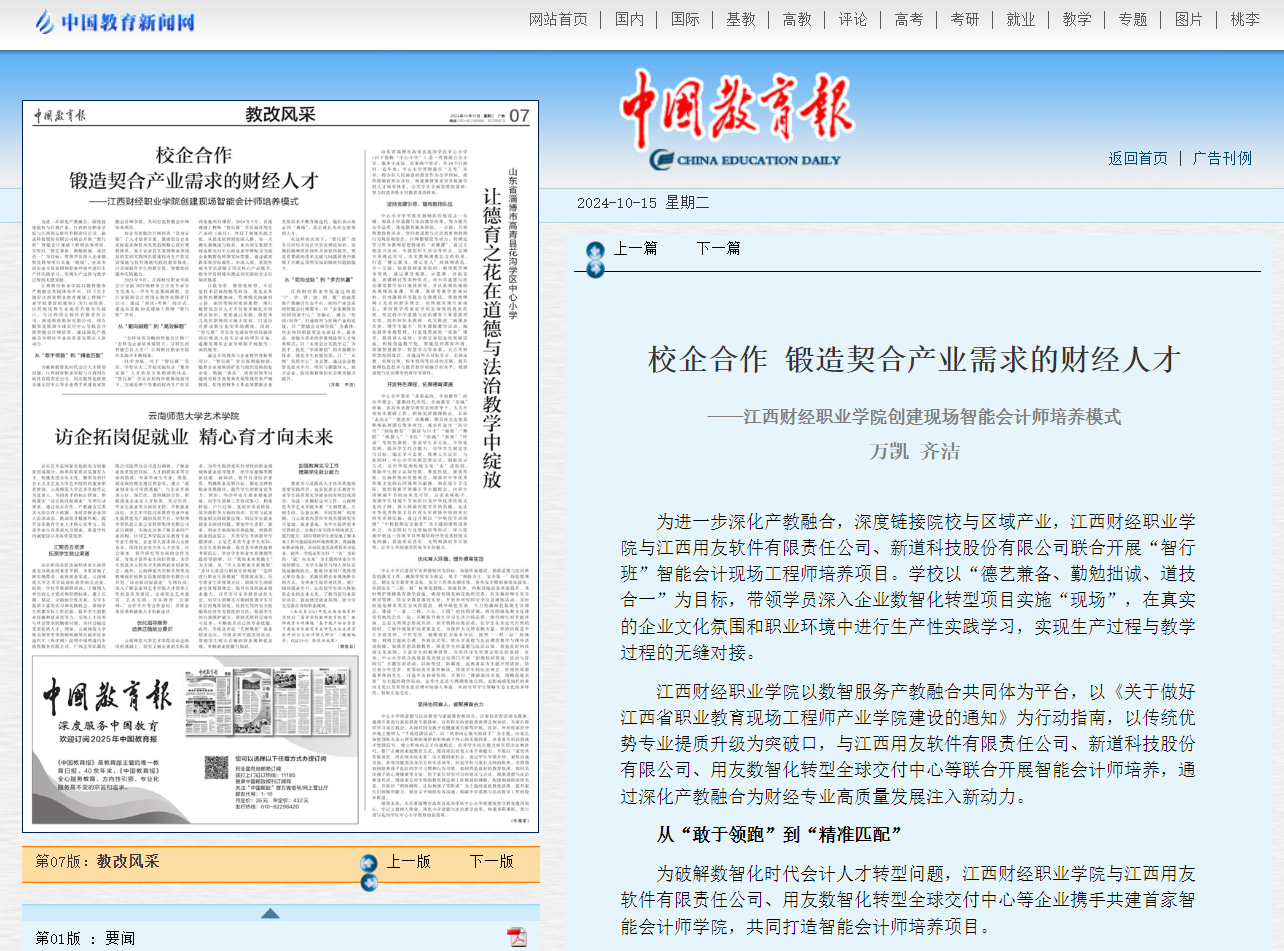
Task: Click the China Education Daily masthead logo
Action: coord(737,120)
